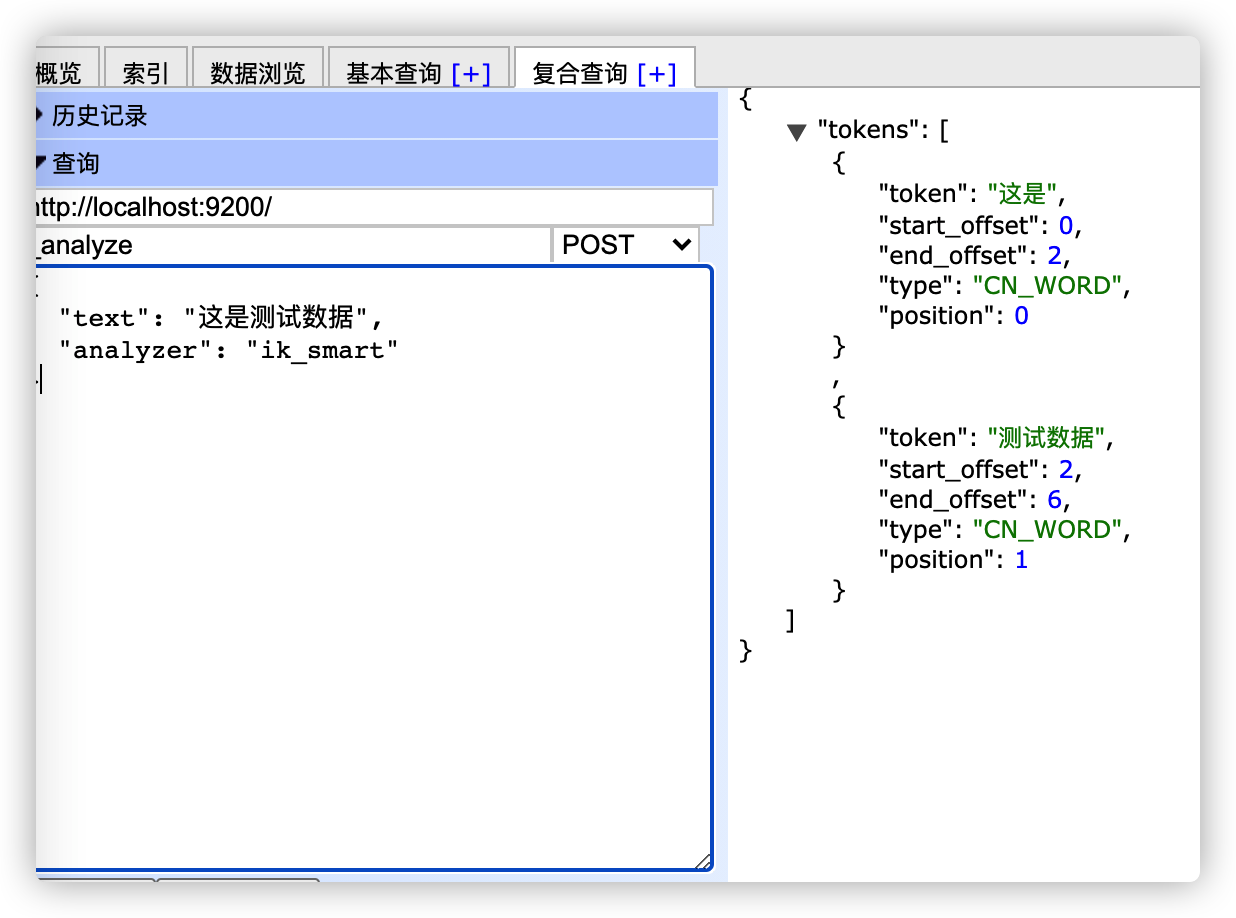Click "ik_smart" analyzer text in editor
Image resolution: width=1236 pixels, height=918 pixels.
322,350
